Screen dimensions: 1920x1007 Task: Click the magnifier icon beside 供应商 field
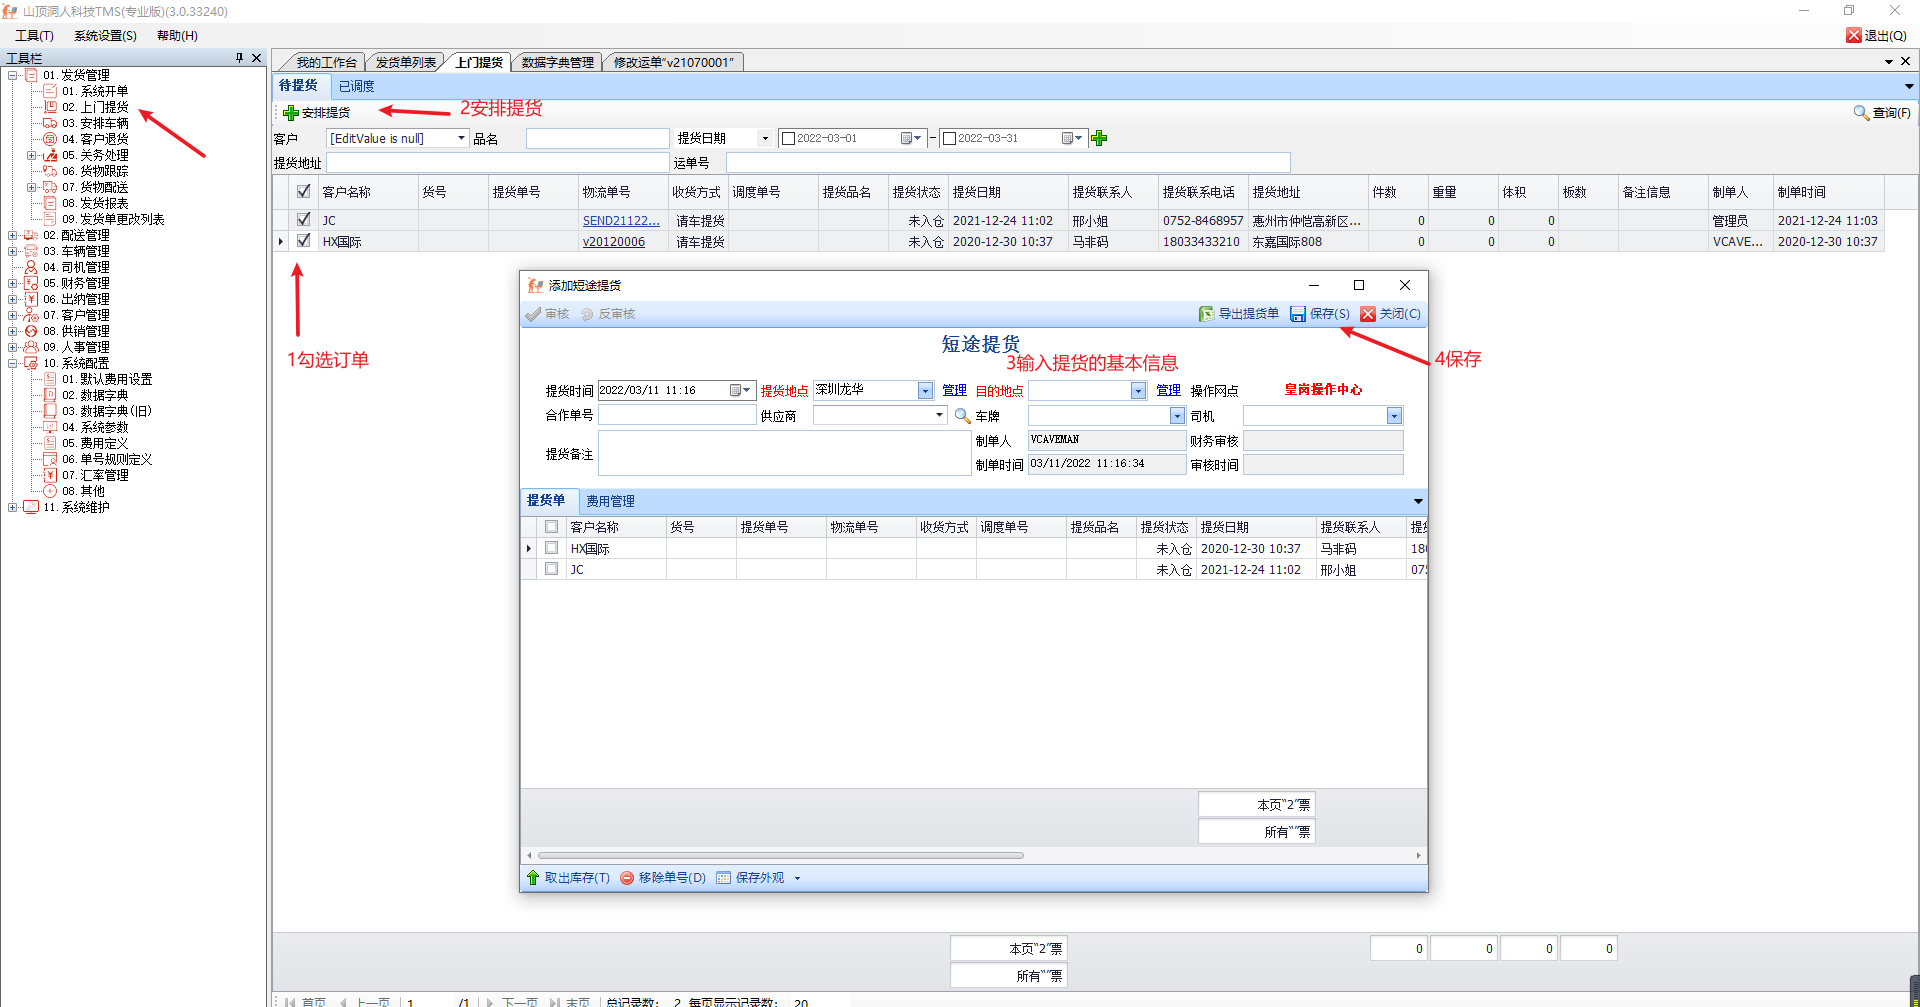[x=962, y=416]
